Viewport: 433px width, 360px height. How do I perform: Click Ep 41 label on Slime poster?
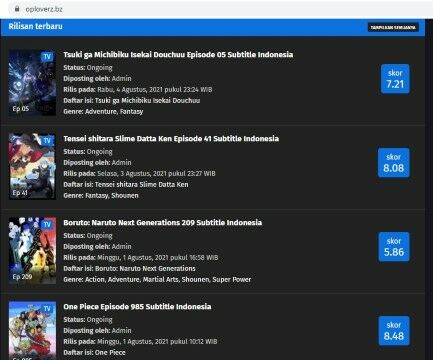20,192
